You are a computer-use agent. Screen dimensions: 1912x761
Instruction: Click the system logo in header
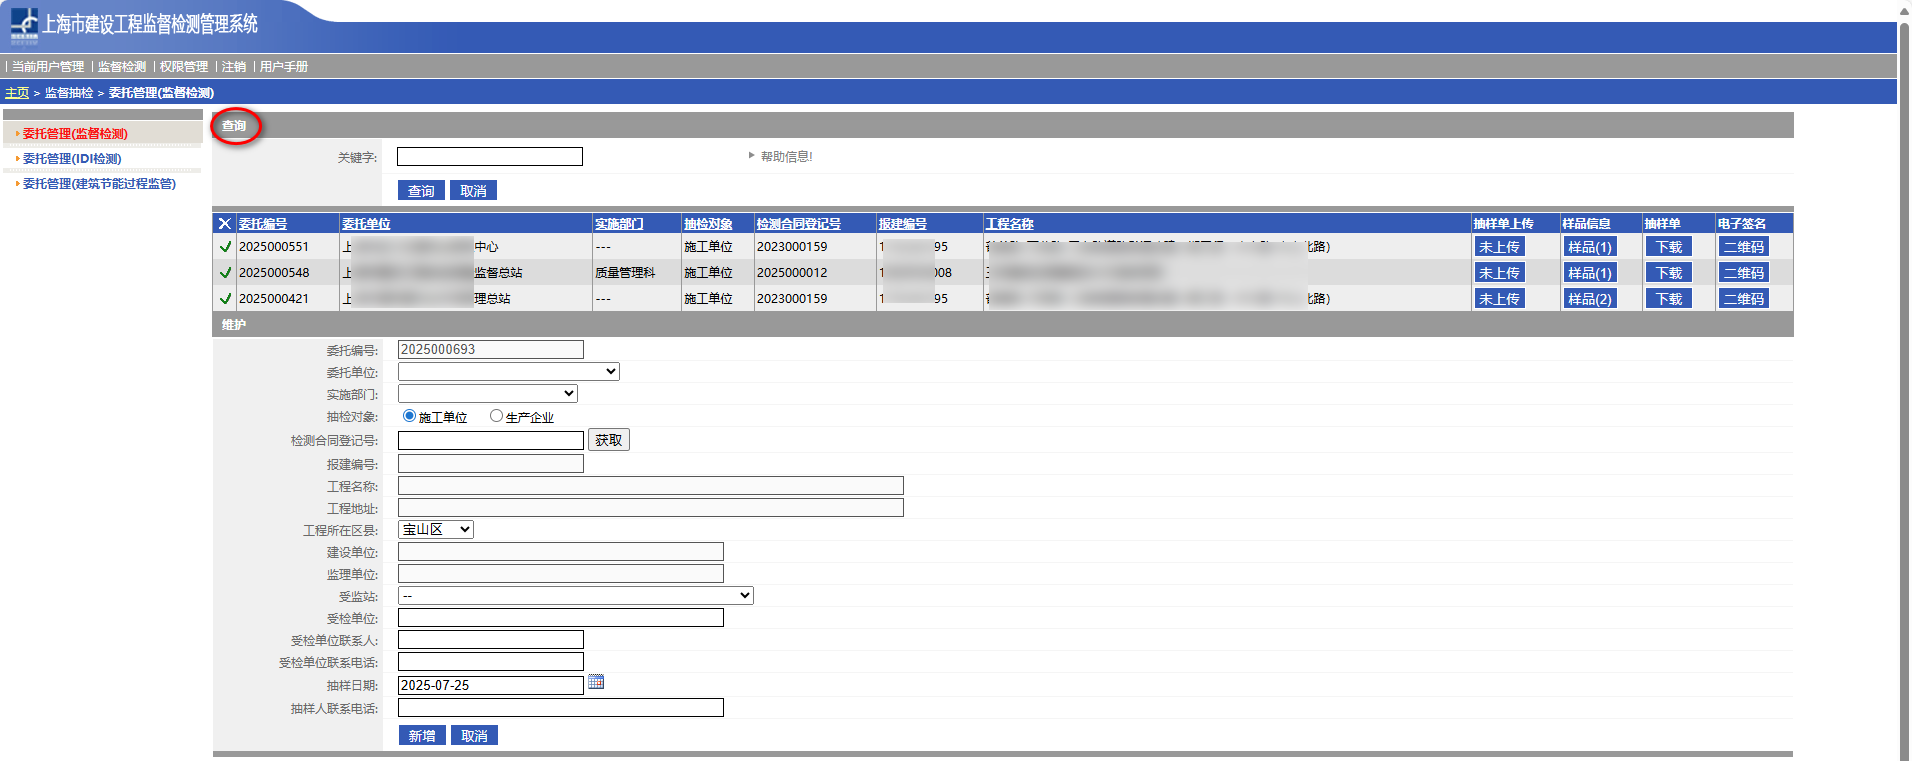24,25
